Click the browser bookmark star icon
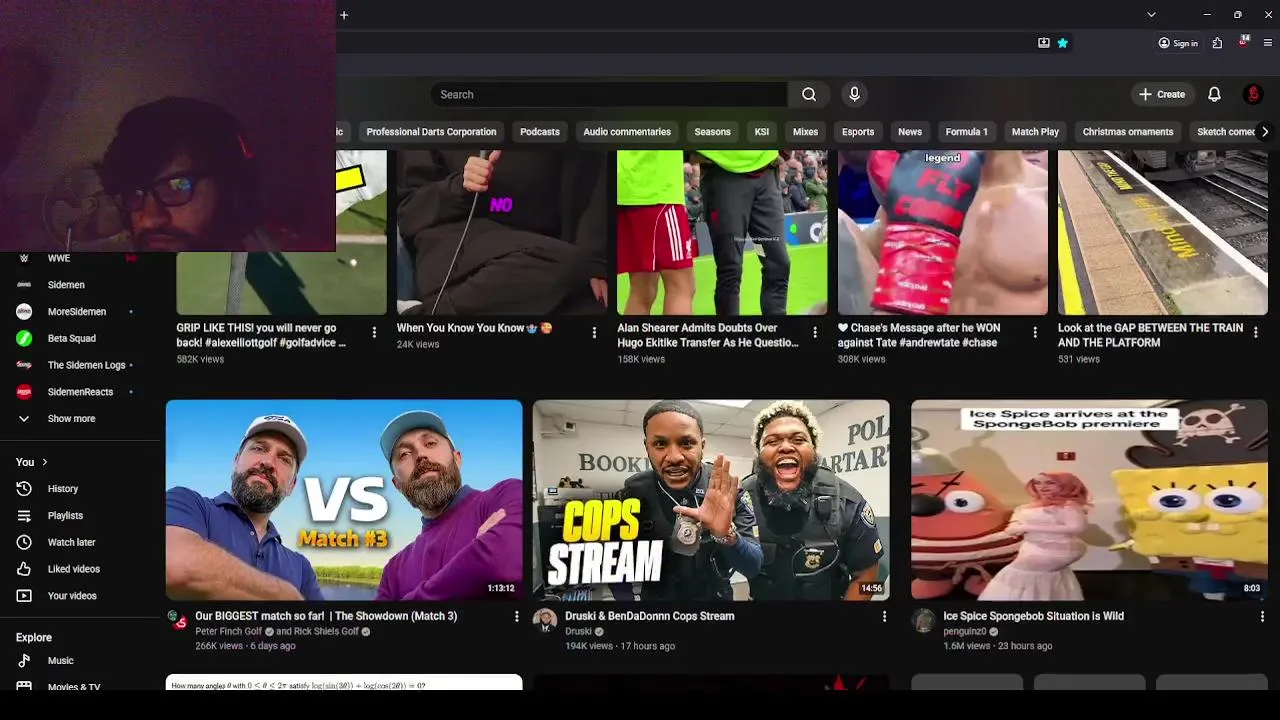The height and width of the screenshot is (720, 1280). [x=1063, y=43]
